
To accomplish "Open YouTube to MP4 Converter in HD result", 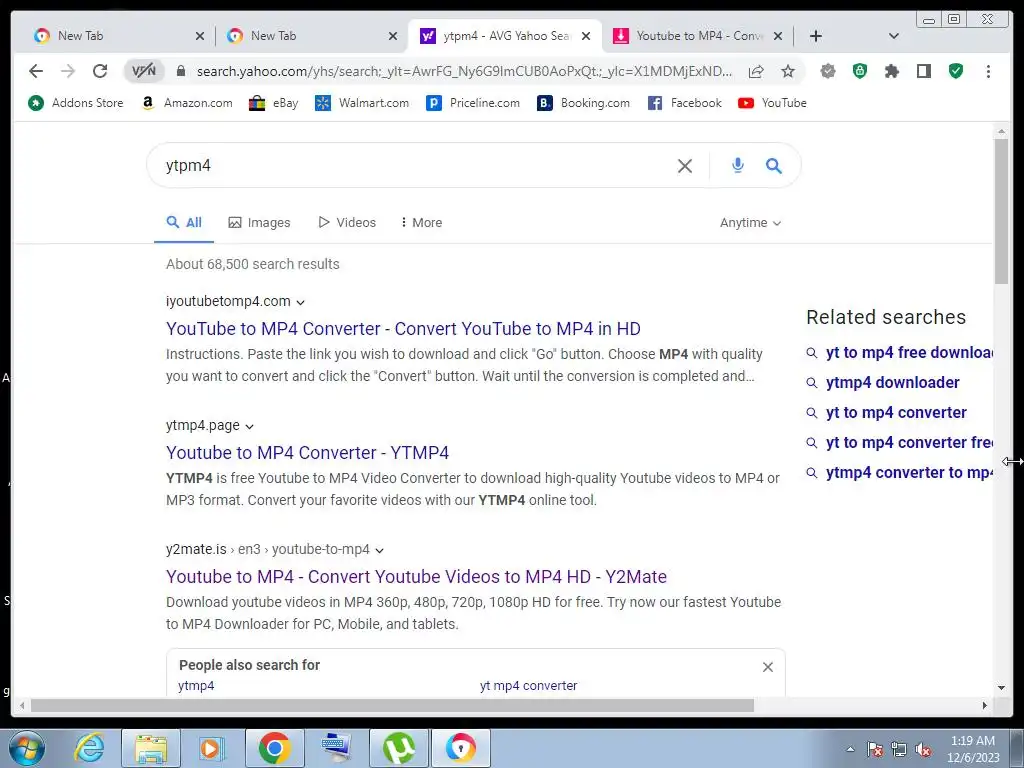I will point(403,328).
